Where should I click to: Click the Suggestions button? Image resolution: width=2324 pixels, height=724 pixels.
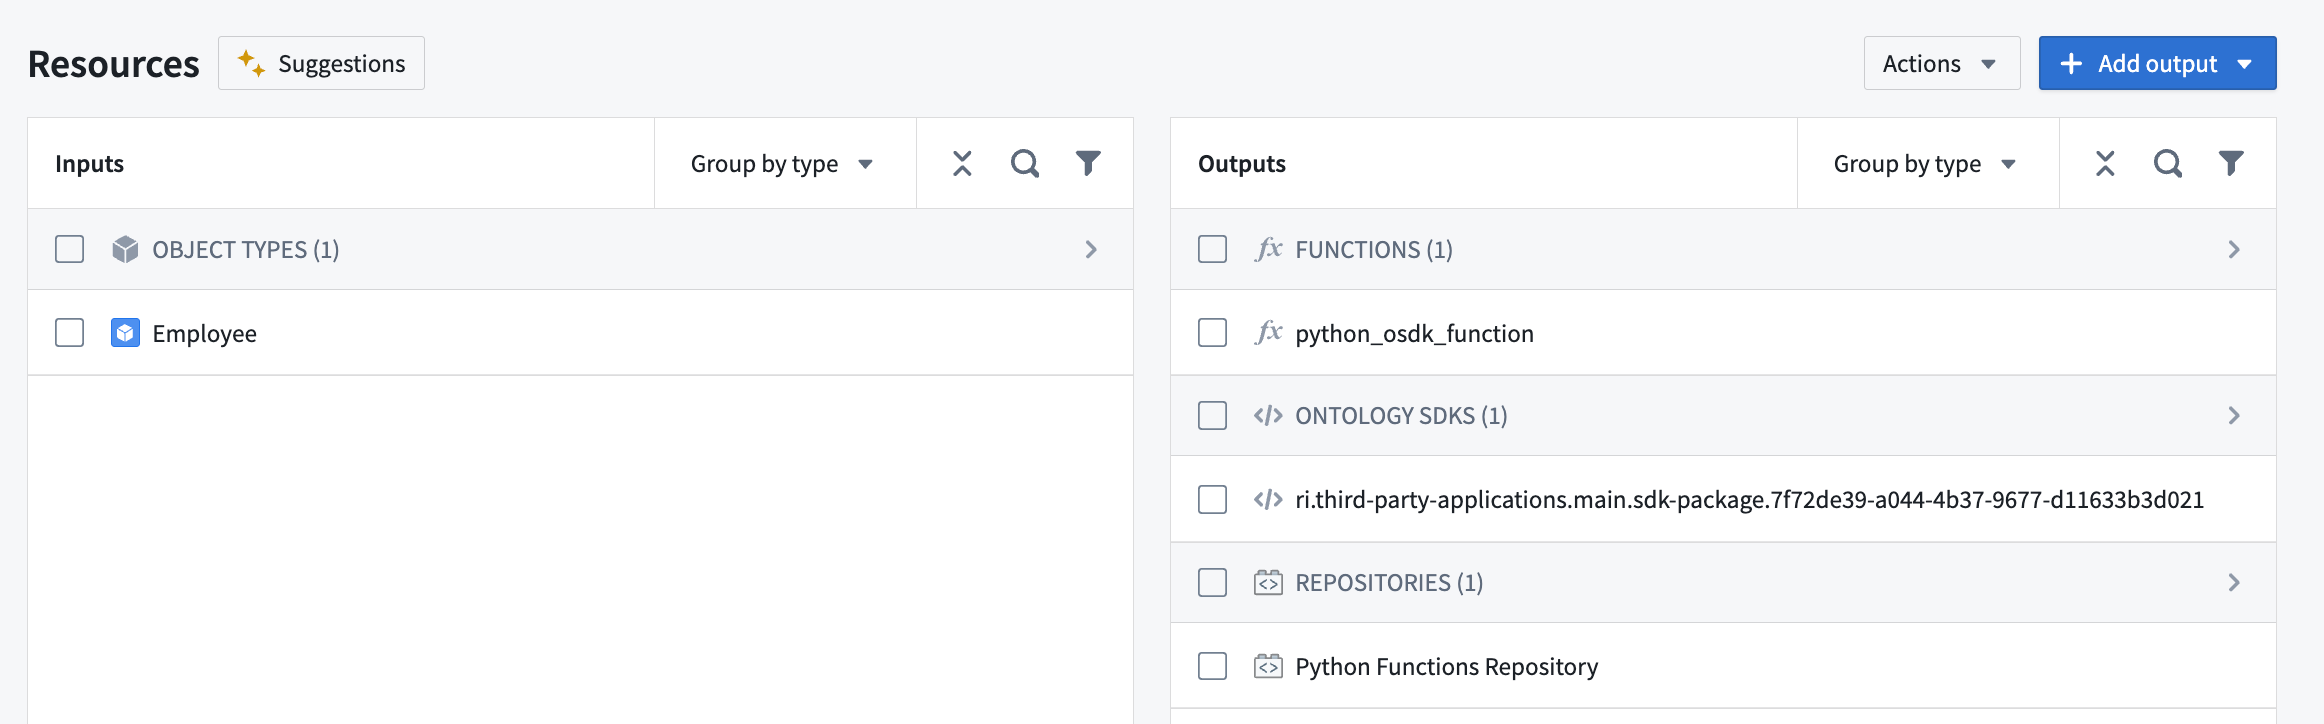[x=321, y=64]
